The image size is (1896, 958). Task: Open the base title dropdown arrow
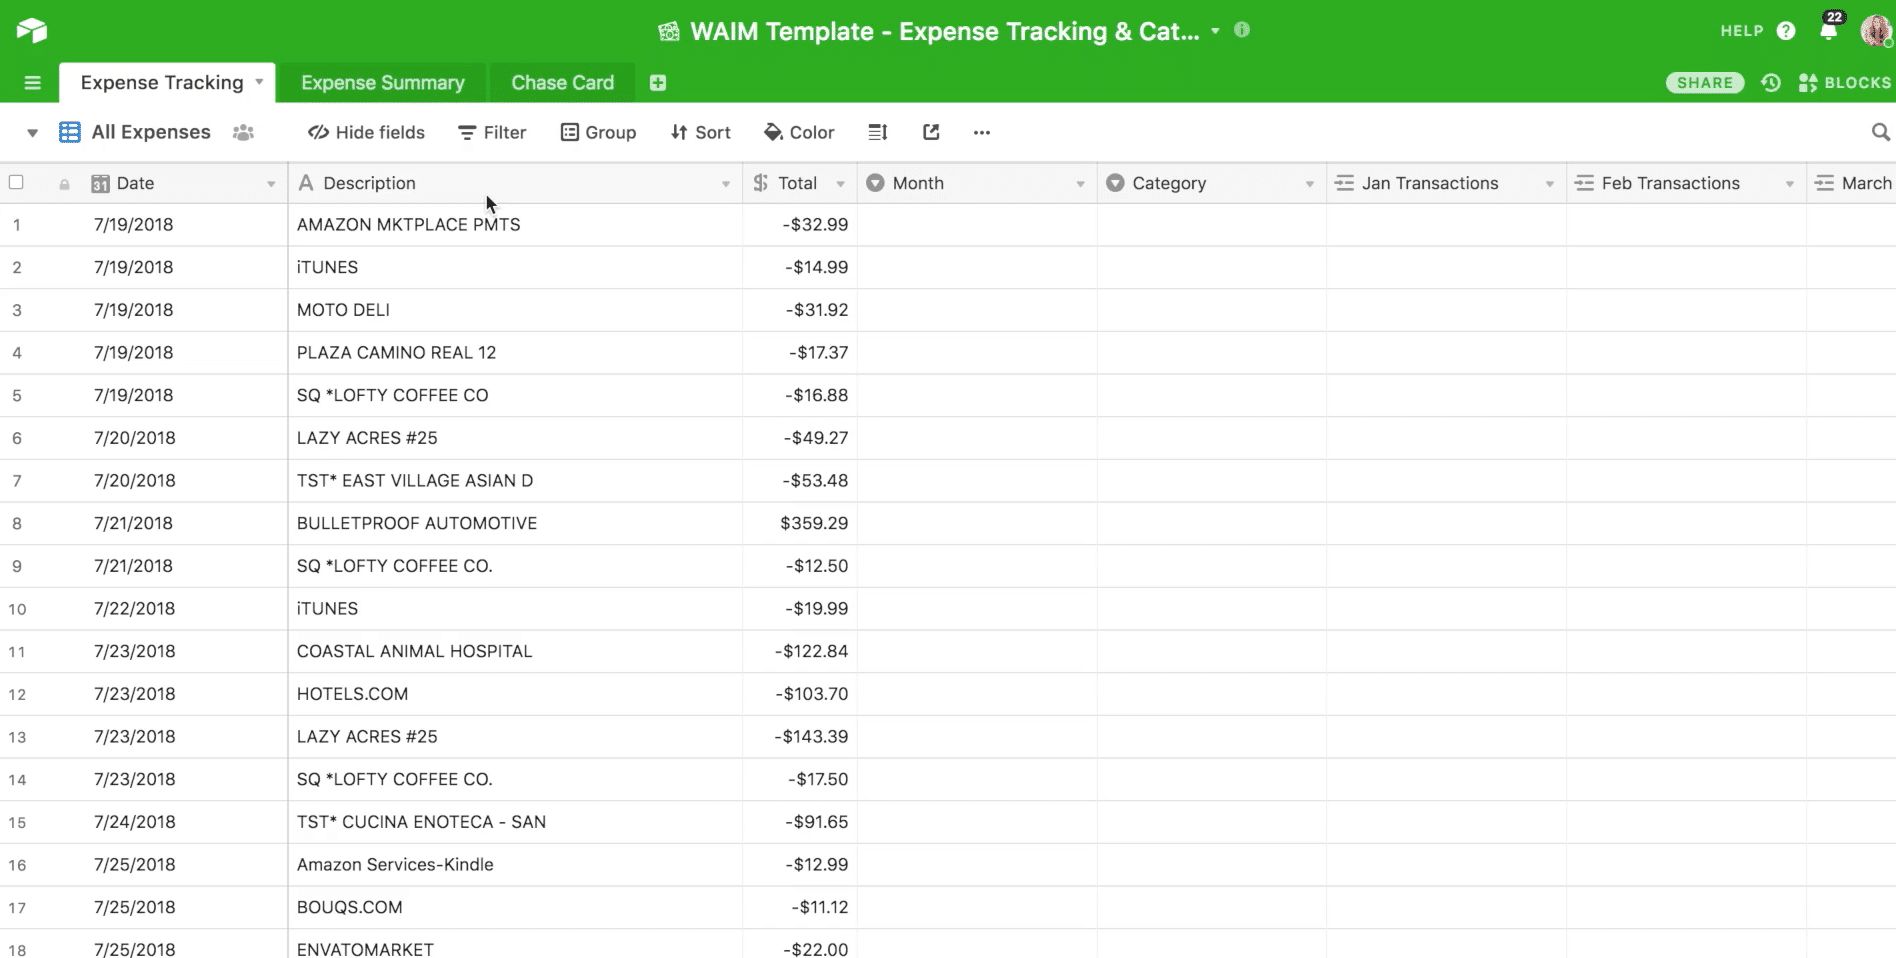(x=1215, y=31)
